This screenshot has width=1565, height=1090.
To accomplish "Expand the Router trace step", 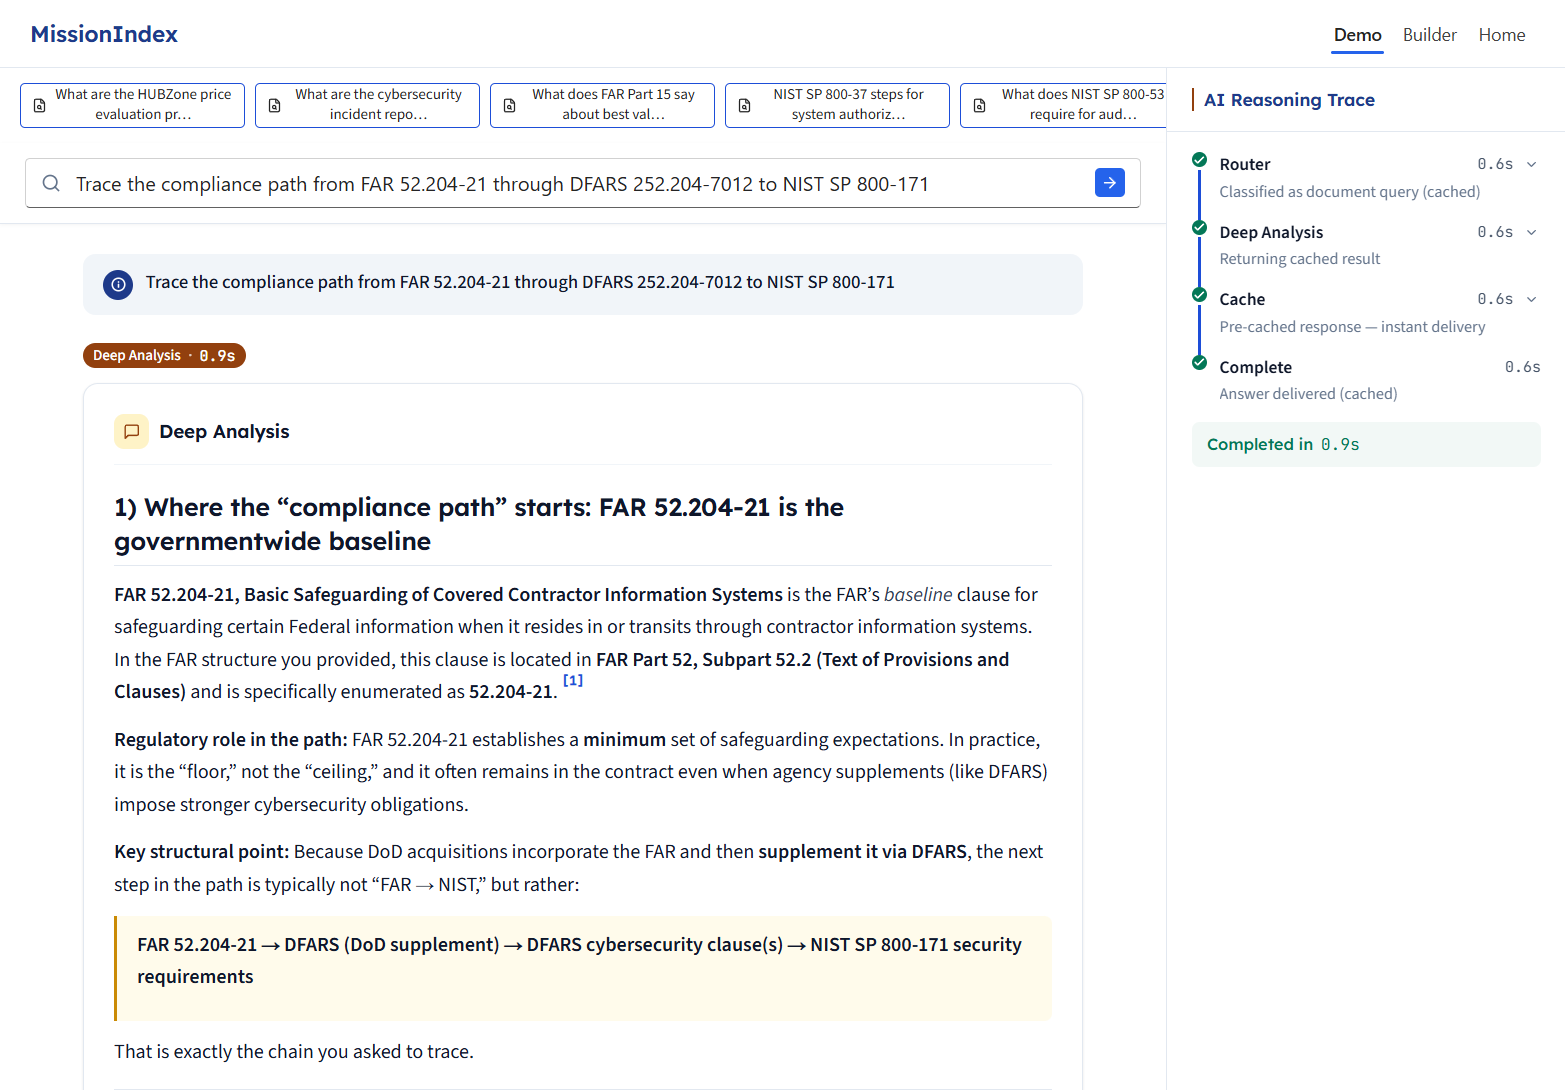I will (x=1531, y=164).
